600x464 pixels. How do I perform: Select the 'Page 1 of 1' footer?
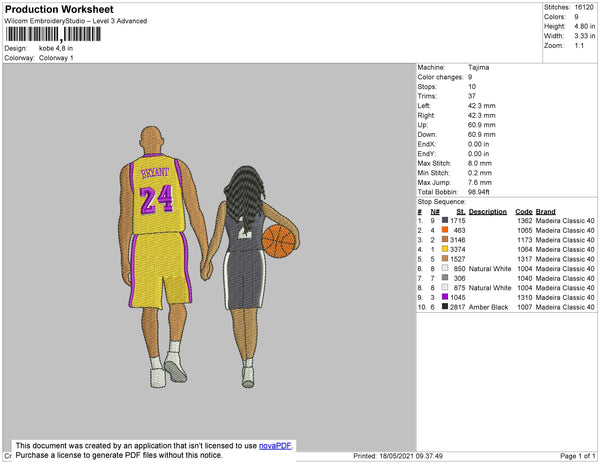pyautogui.click(x=577, y=456)
